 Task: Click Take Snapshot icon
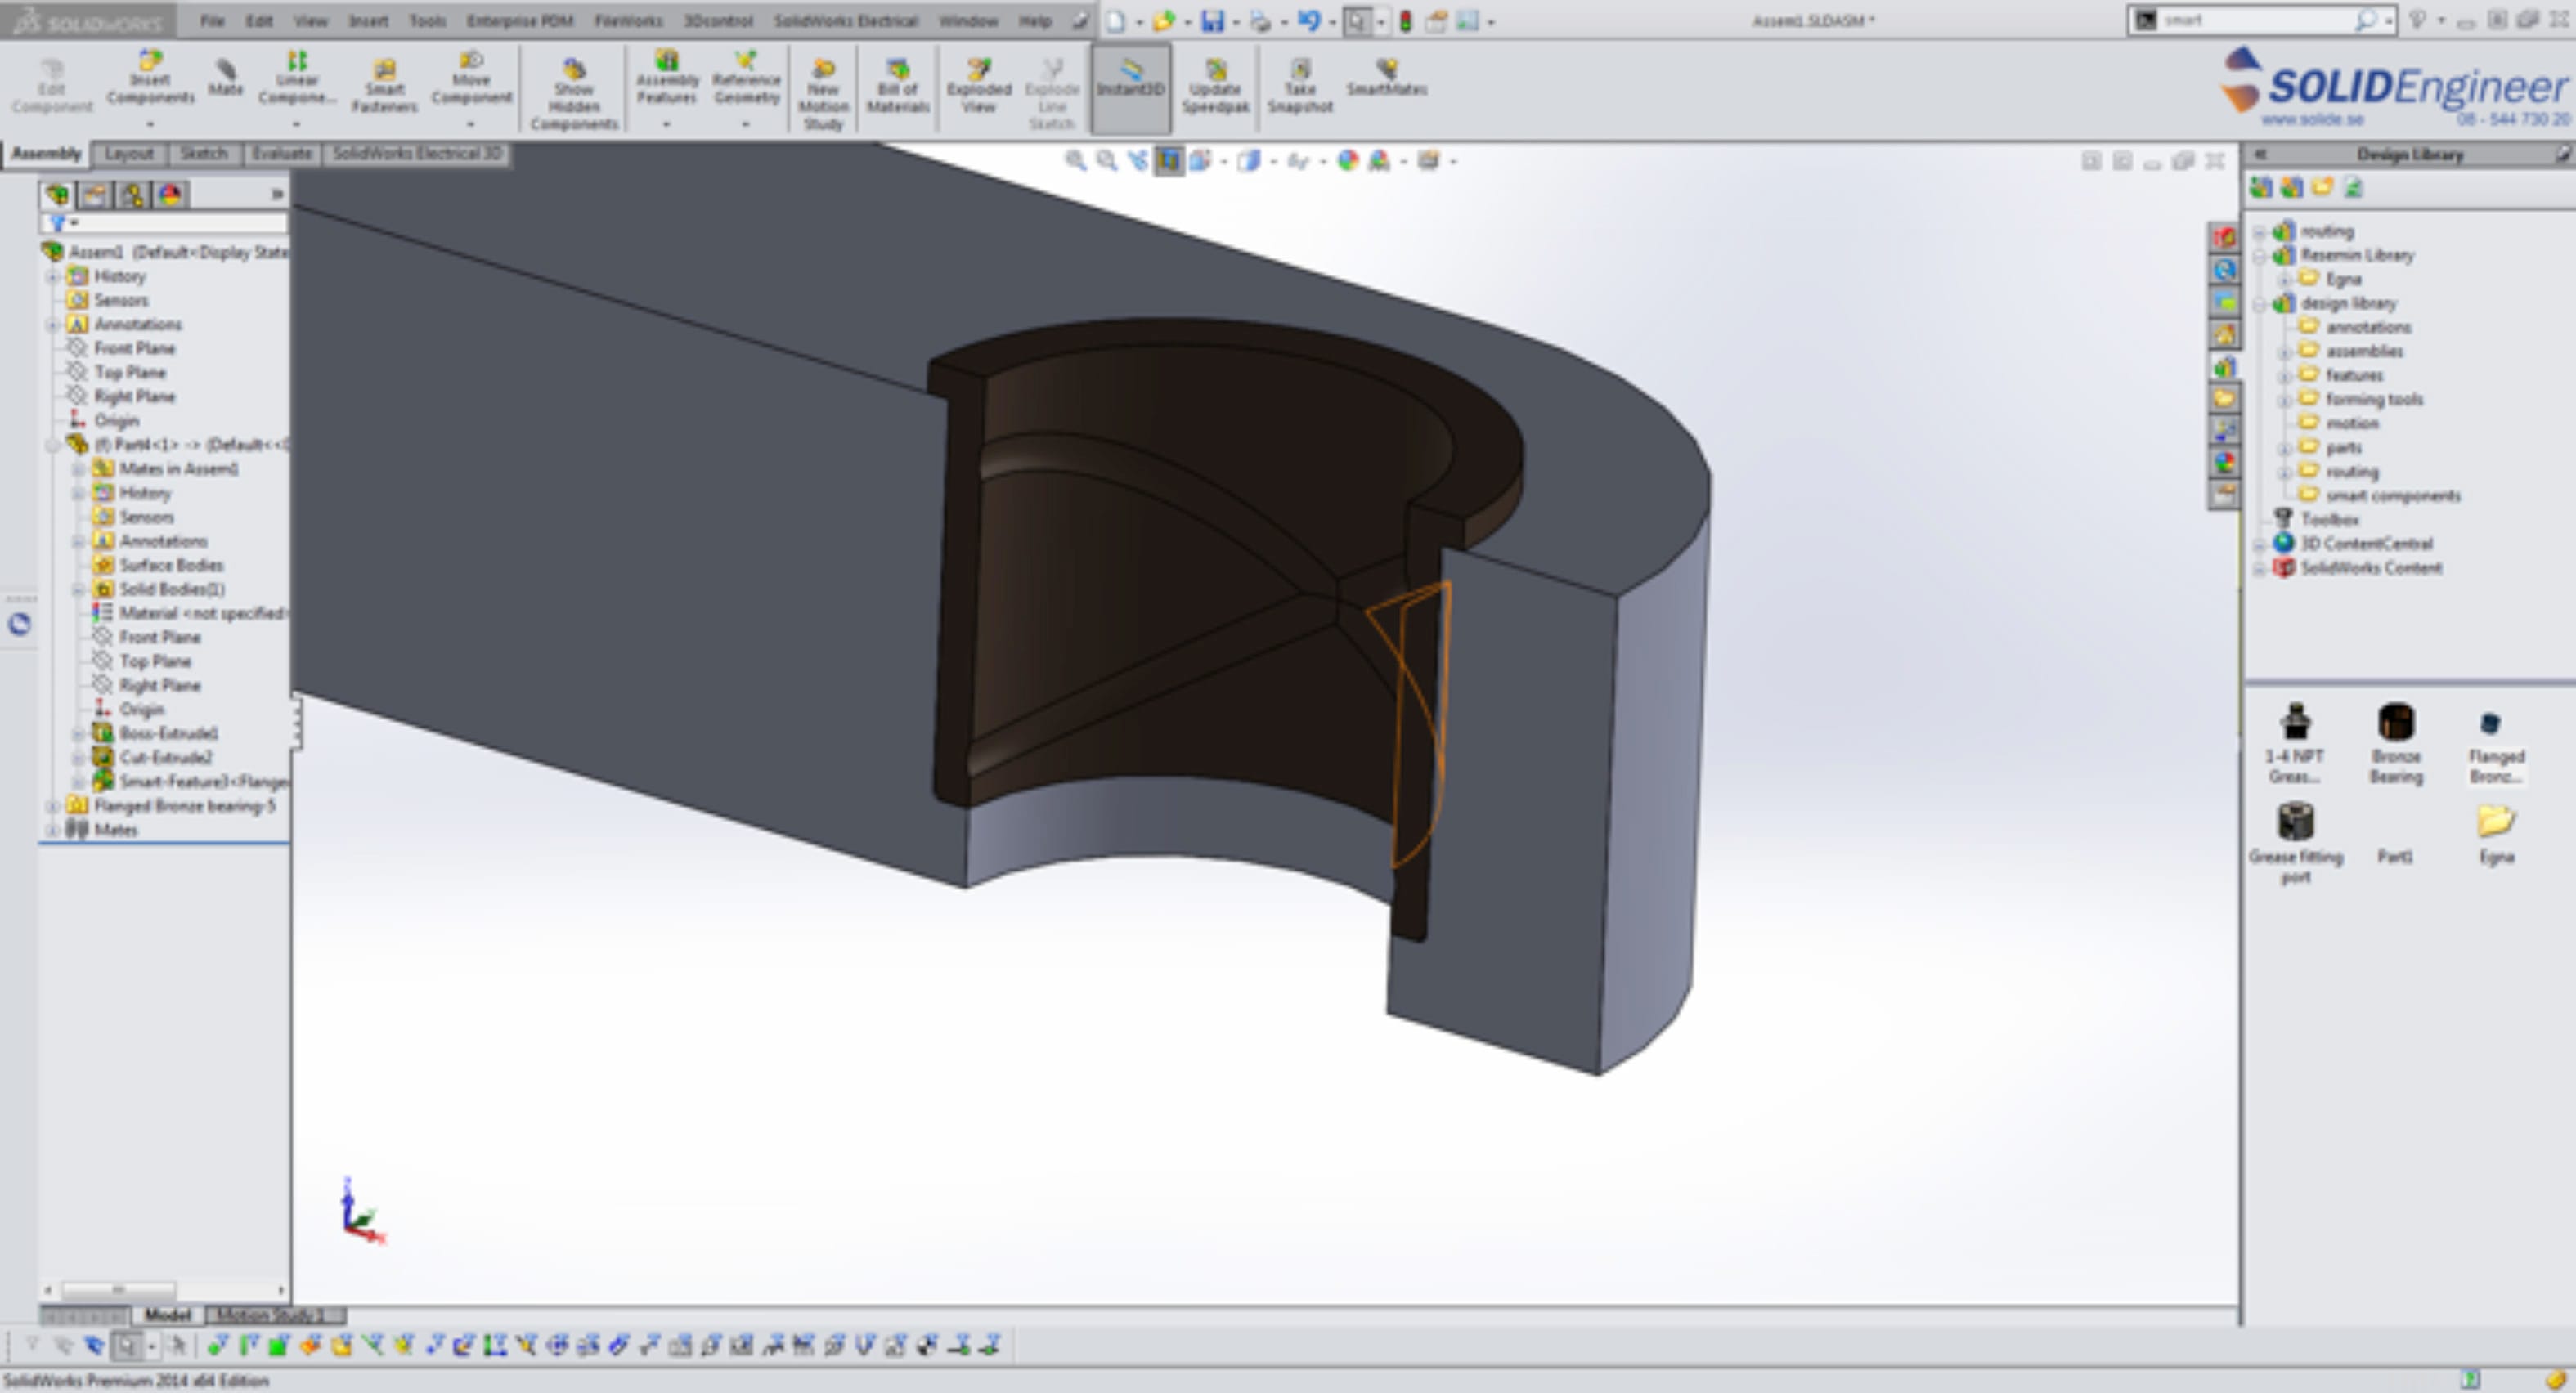pyautogui.click(x=1299, y=84)
